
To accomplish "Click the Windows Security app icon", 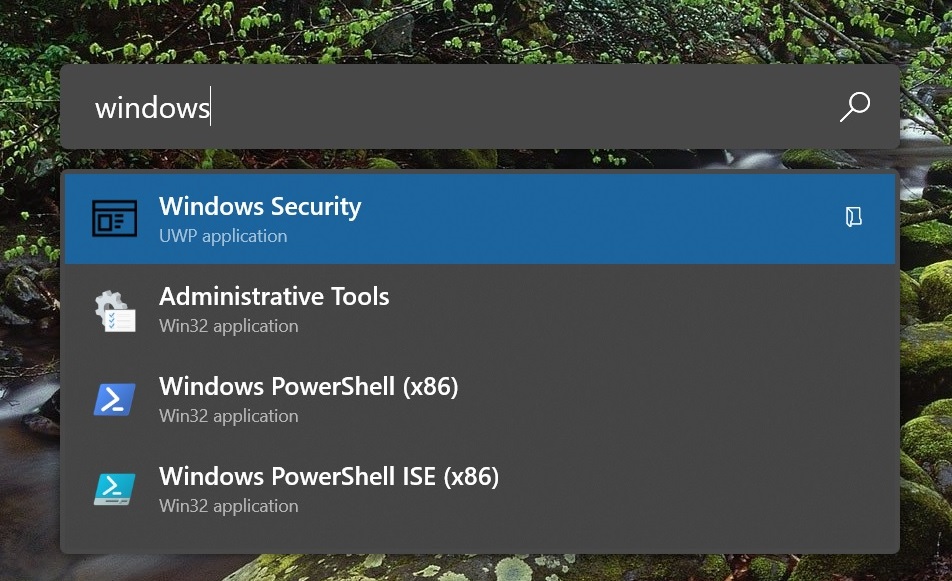I will [x=114, y=218].
